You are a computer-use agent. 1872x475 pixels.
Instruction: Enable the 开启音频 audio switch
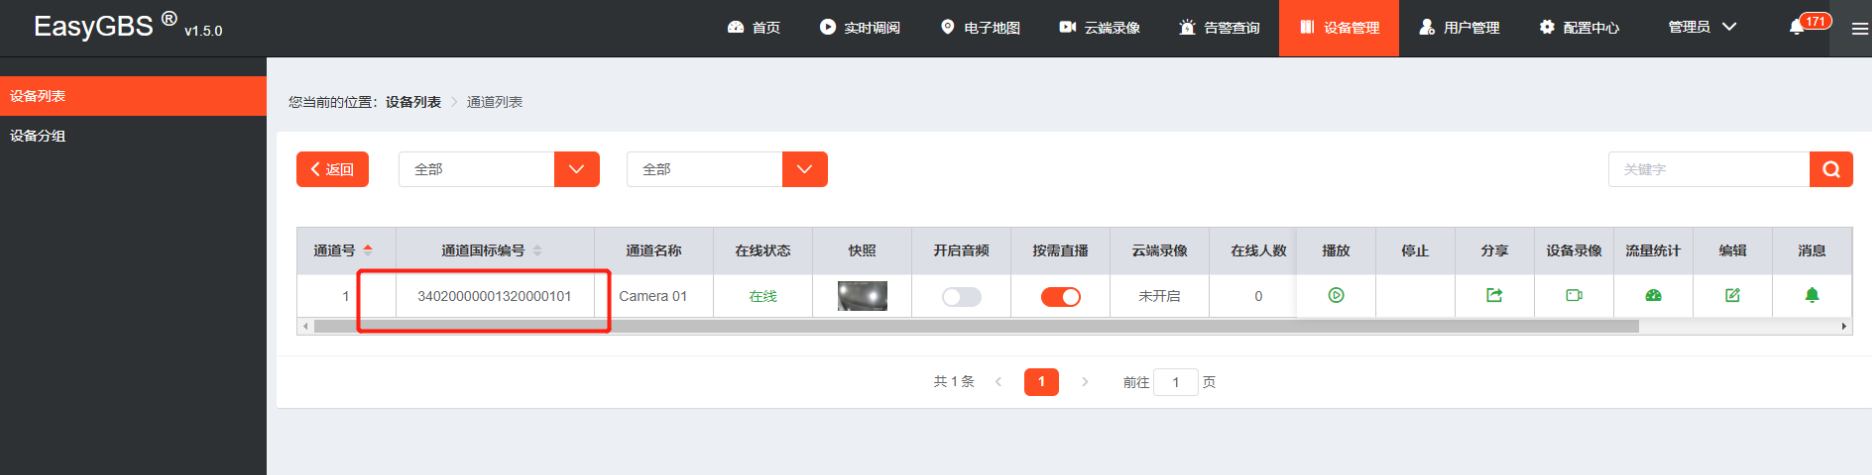pos(961,297)
